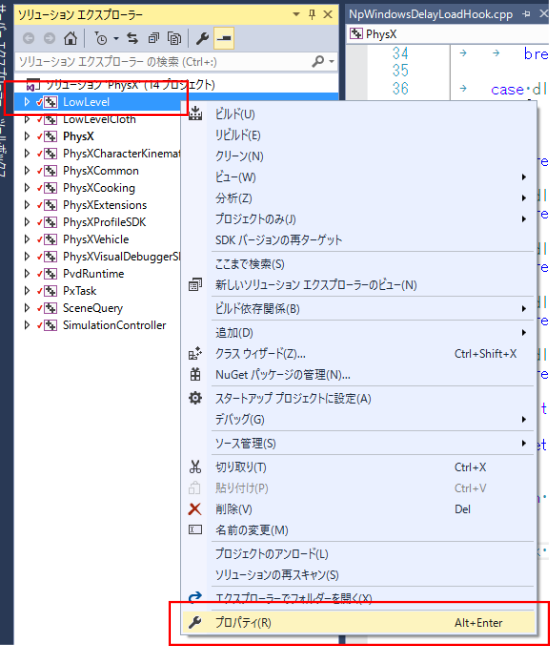Choose 新しいソリューション エクスプローラーのビュー(N)
This screenshot has height=646, width=550.
[359, 285]
